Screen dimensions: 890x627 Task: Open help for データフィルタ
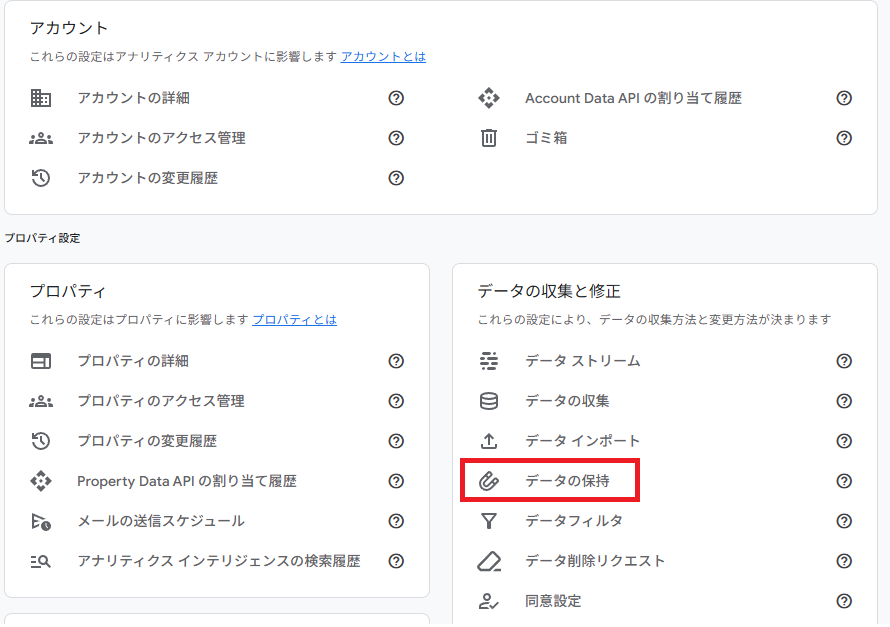tap(844, 521)
